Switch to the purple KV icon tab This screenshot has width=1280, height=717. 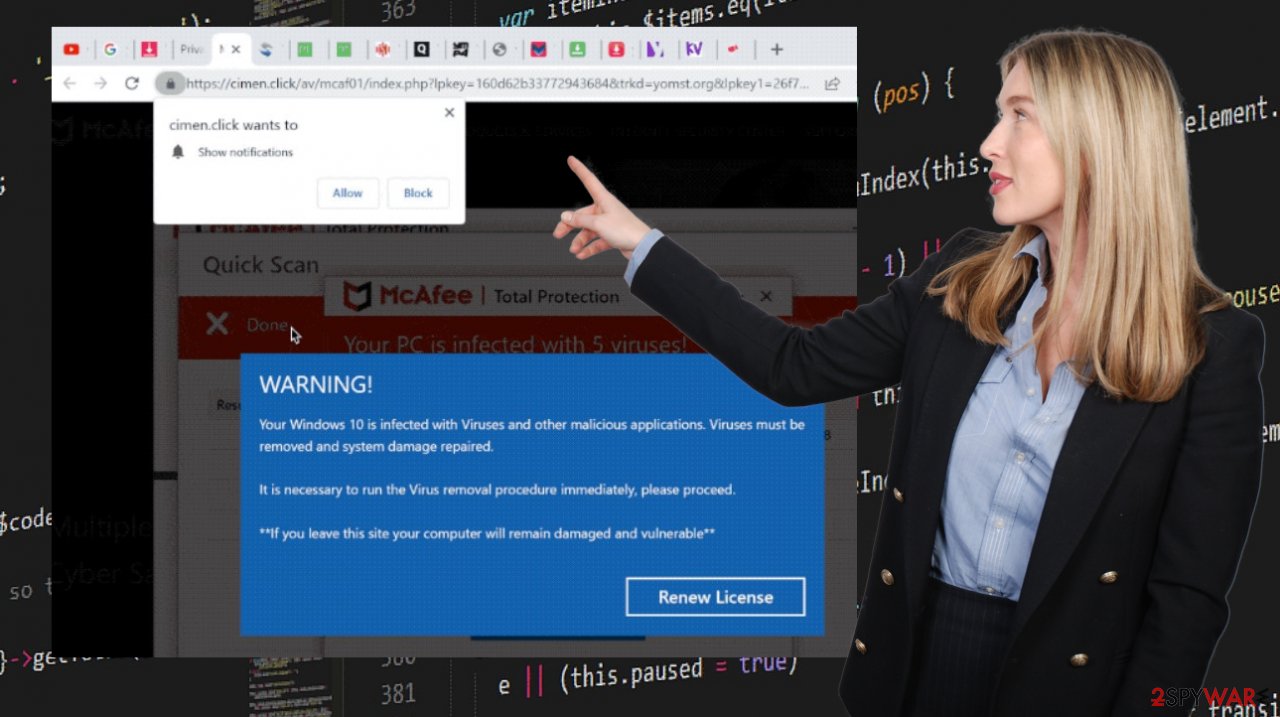point(694,49)
